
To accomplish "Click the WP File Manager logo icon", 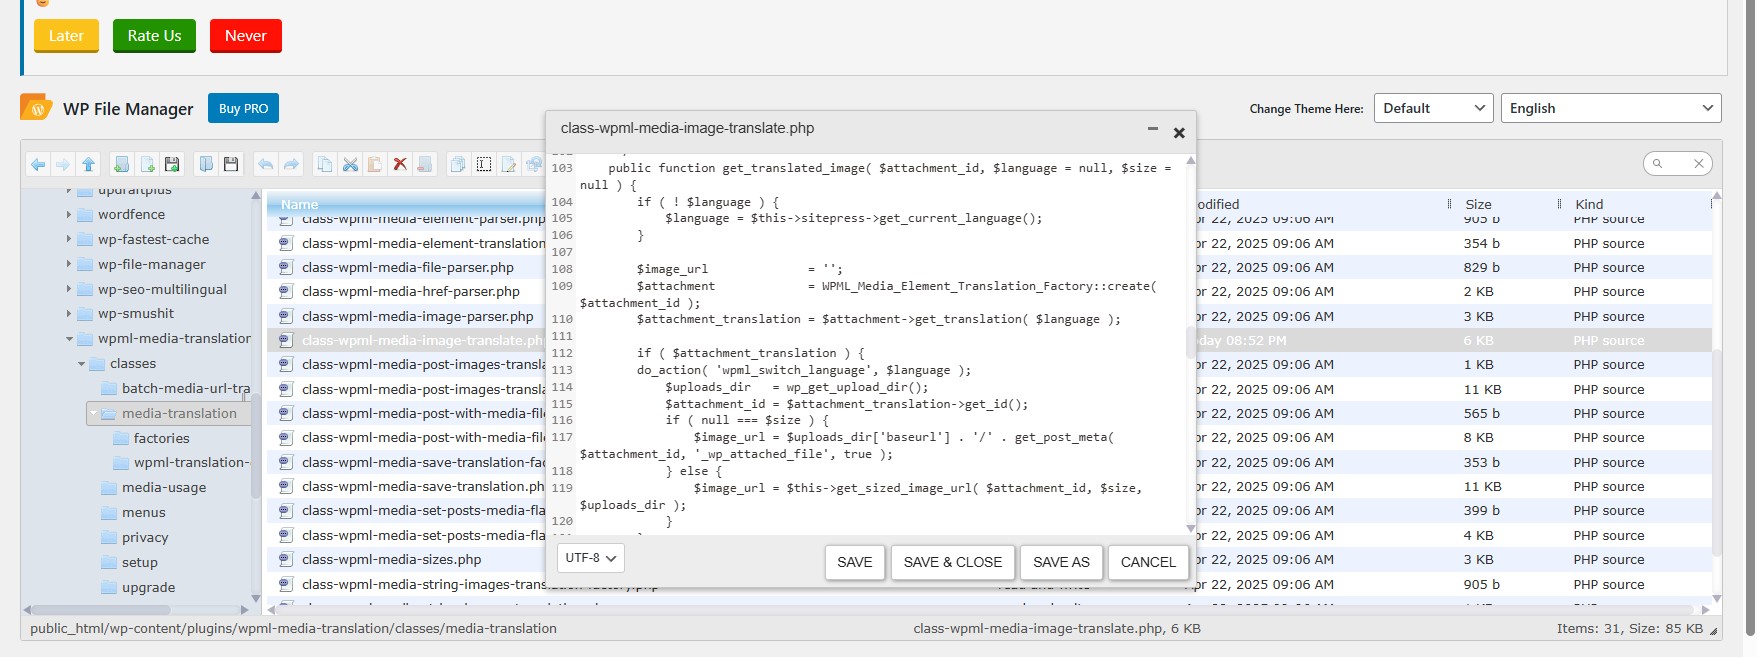I will coord(37,108).
